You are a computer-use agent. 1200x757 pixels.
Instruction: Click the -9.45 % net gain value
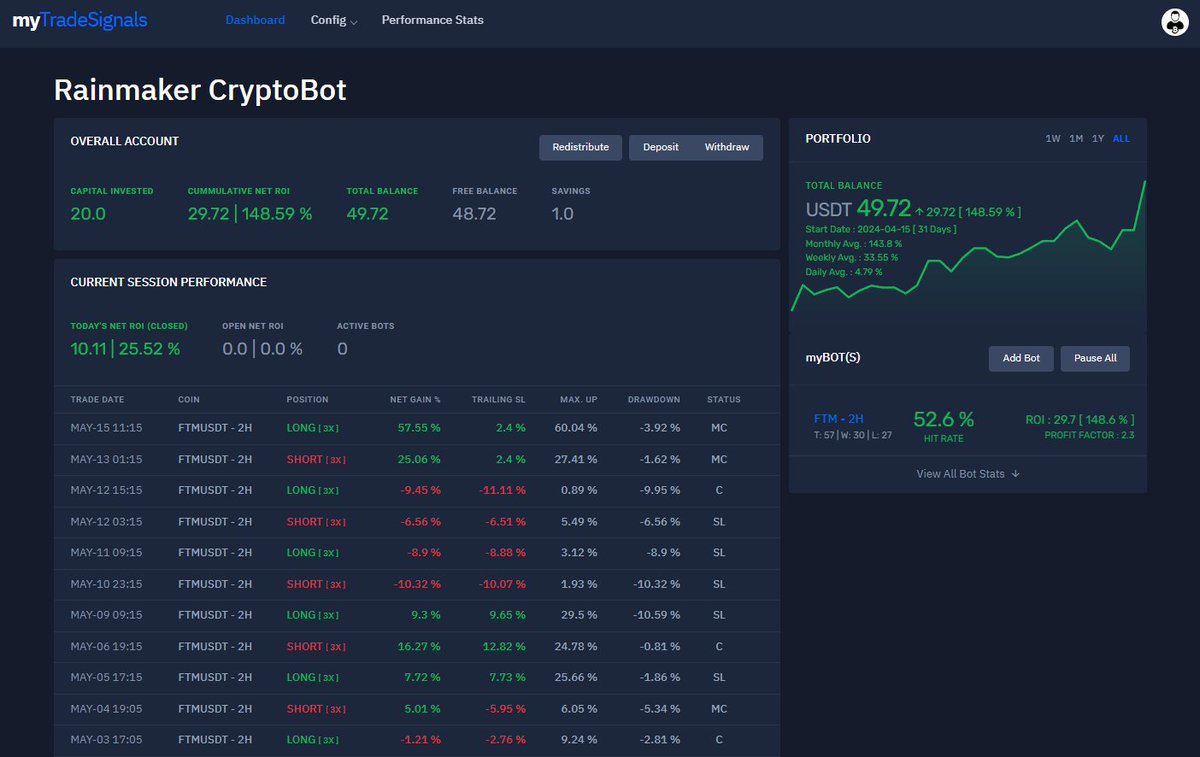pos(421,491)
